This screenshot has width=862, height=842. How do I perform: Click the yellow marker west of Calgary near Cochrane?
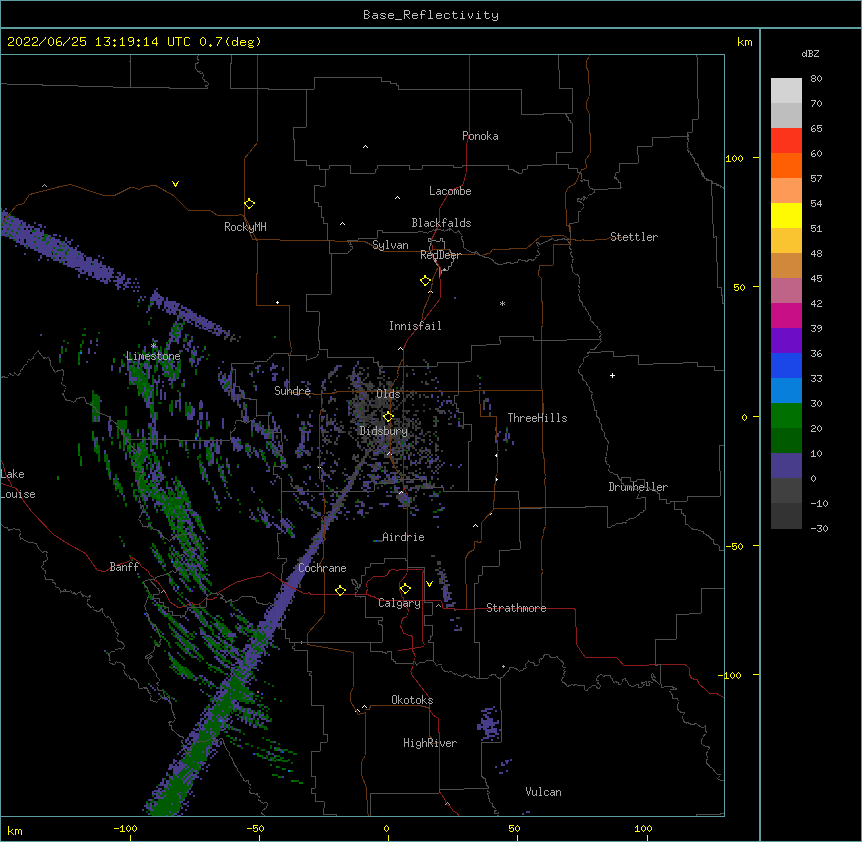point(340,590)
